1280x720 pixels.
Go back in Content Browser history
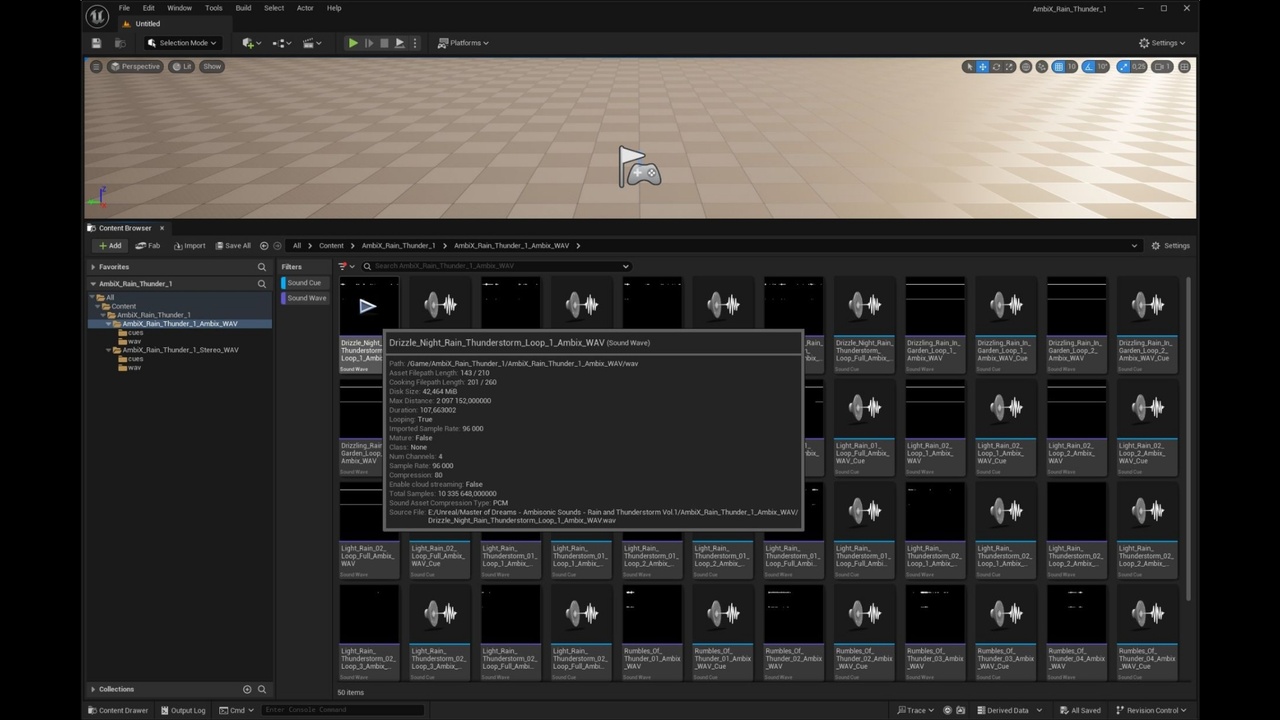264,245
